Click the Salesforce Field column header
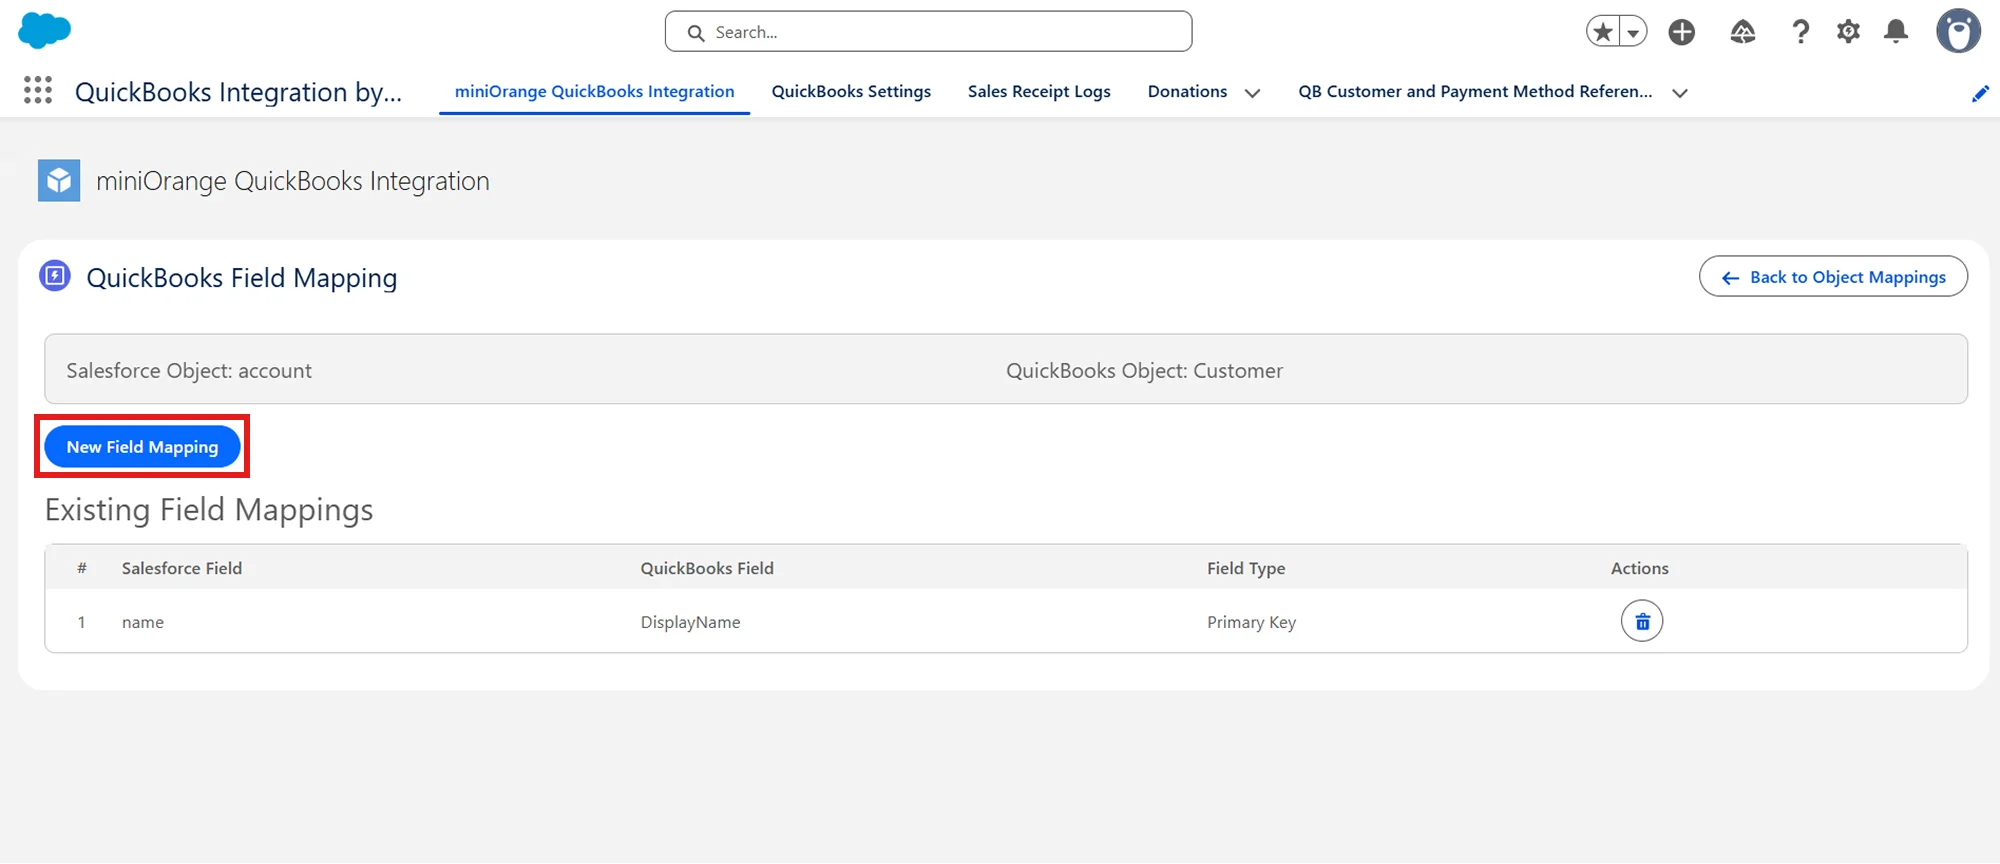2000x864 pixels. click(x=182, y=568)
